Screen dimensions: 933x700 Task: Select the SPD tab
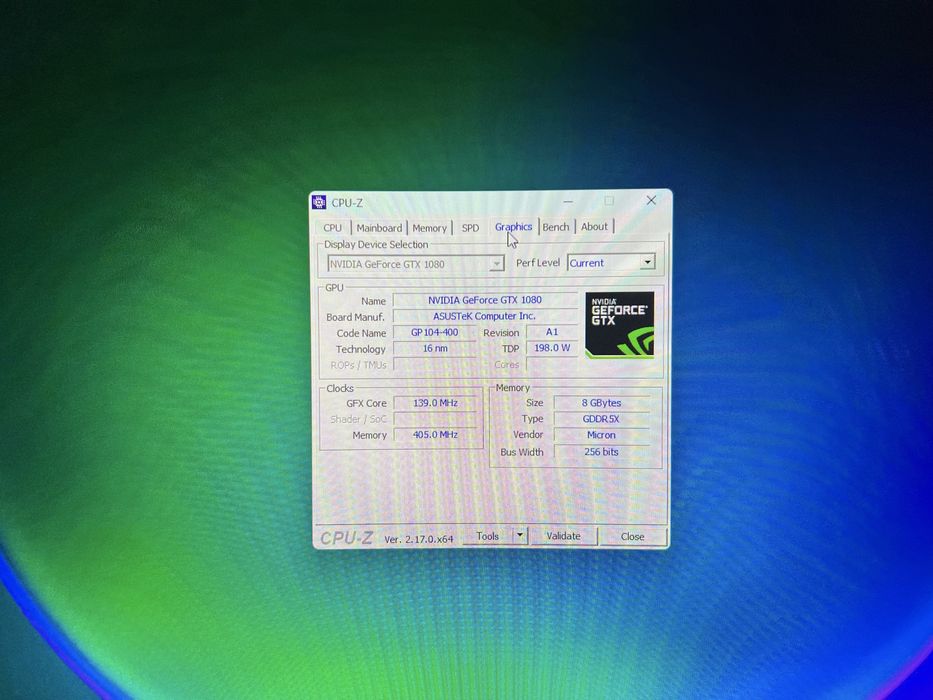coord(470,228)
